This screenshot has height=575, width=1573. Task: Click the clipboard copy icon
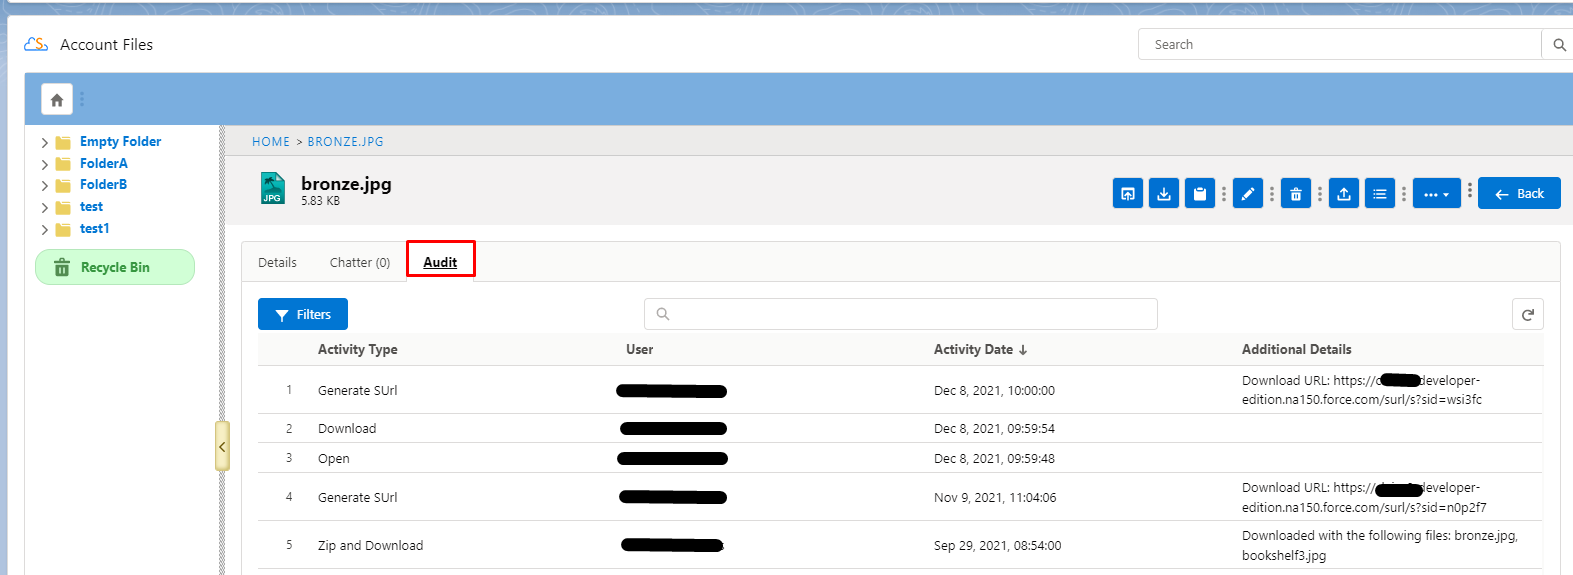[1199, 194]
